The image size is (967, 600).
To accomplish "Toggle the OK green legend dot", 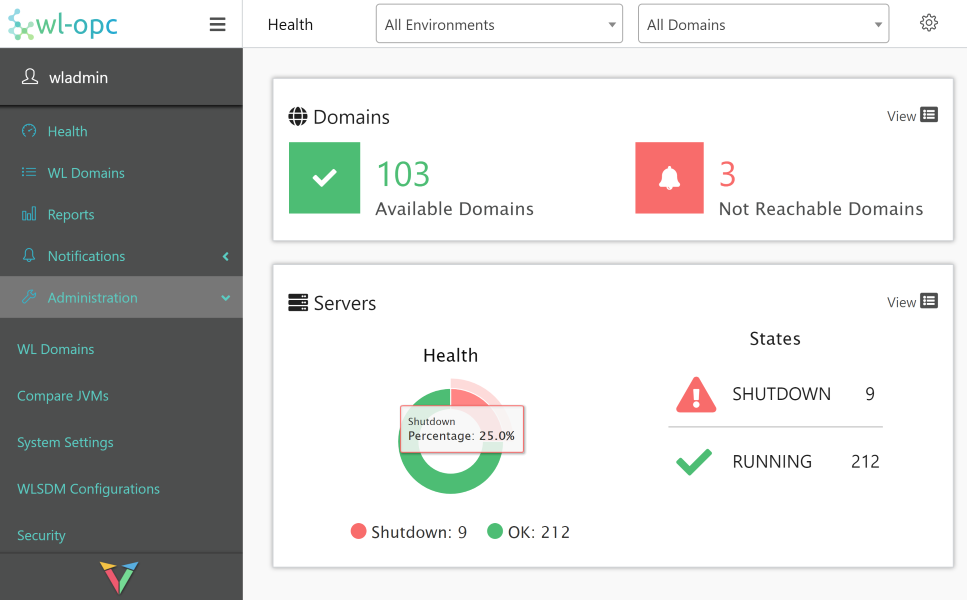I will point(495,531).
